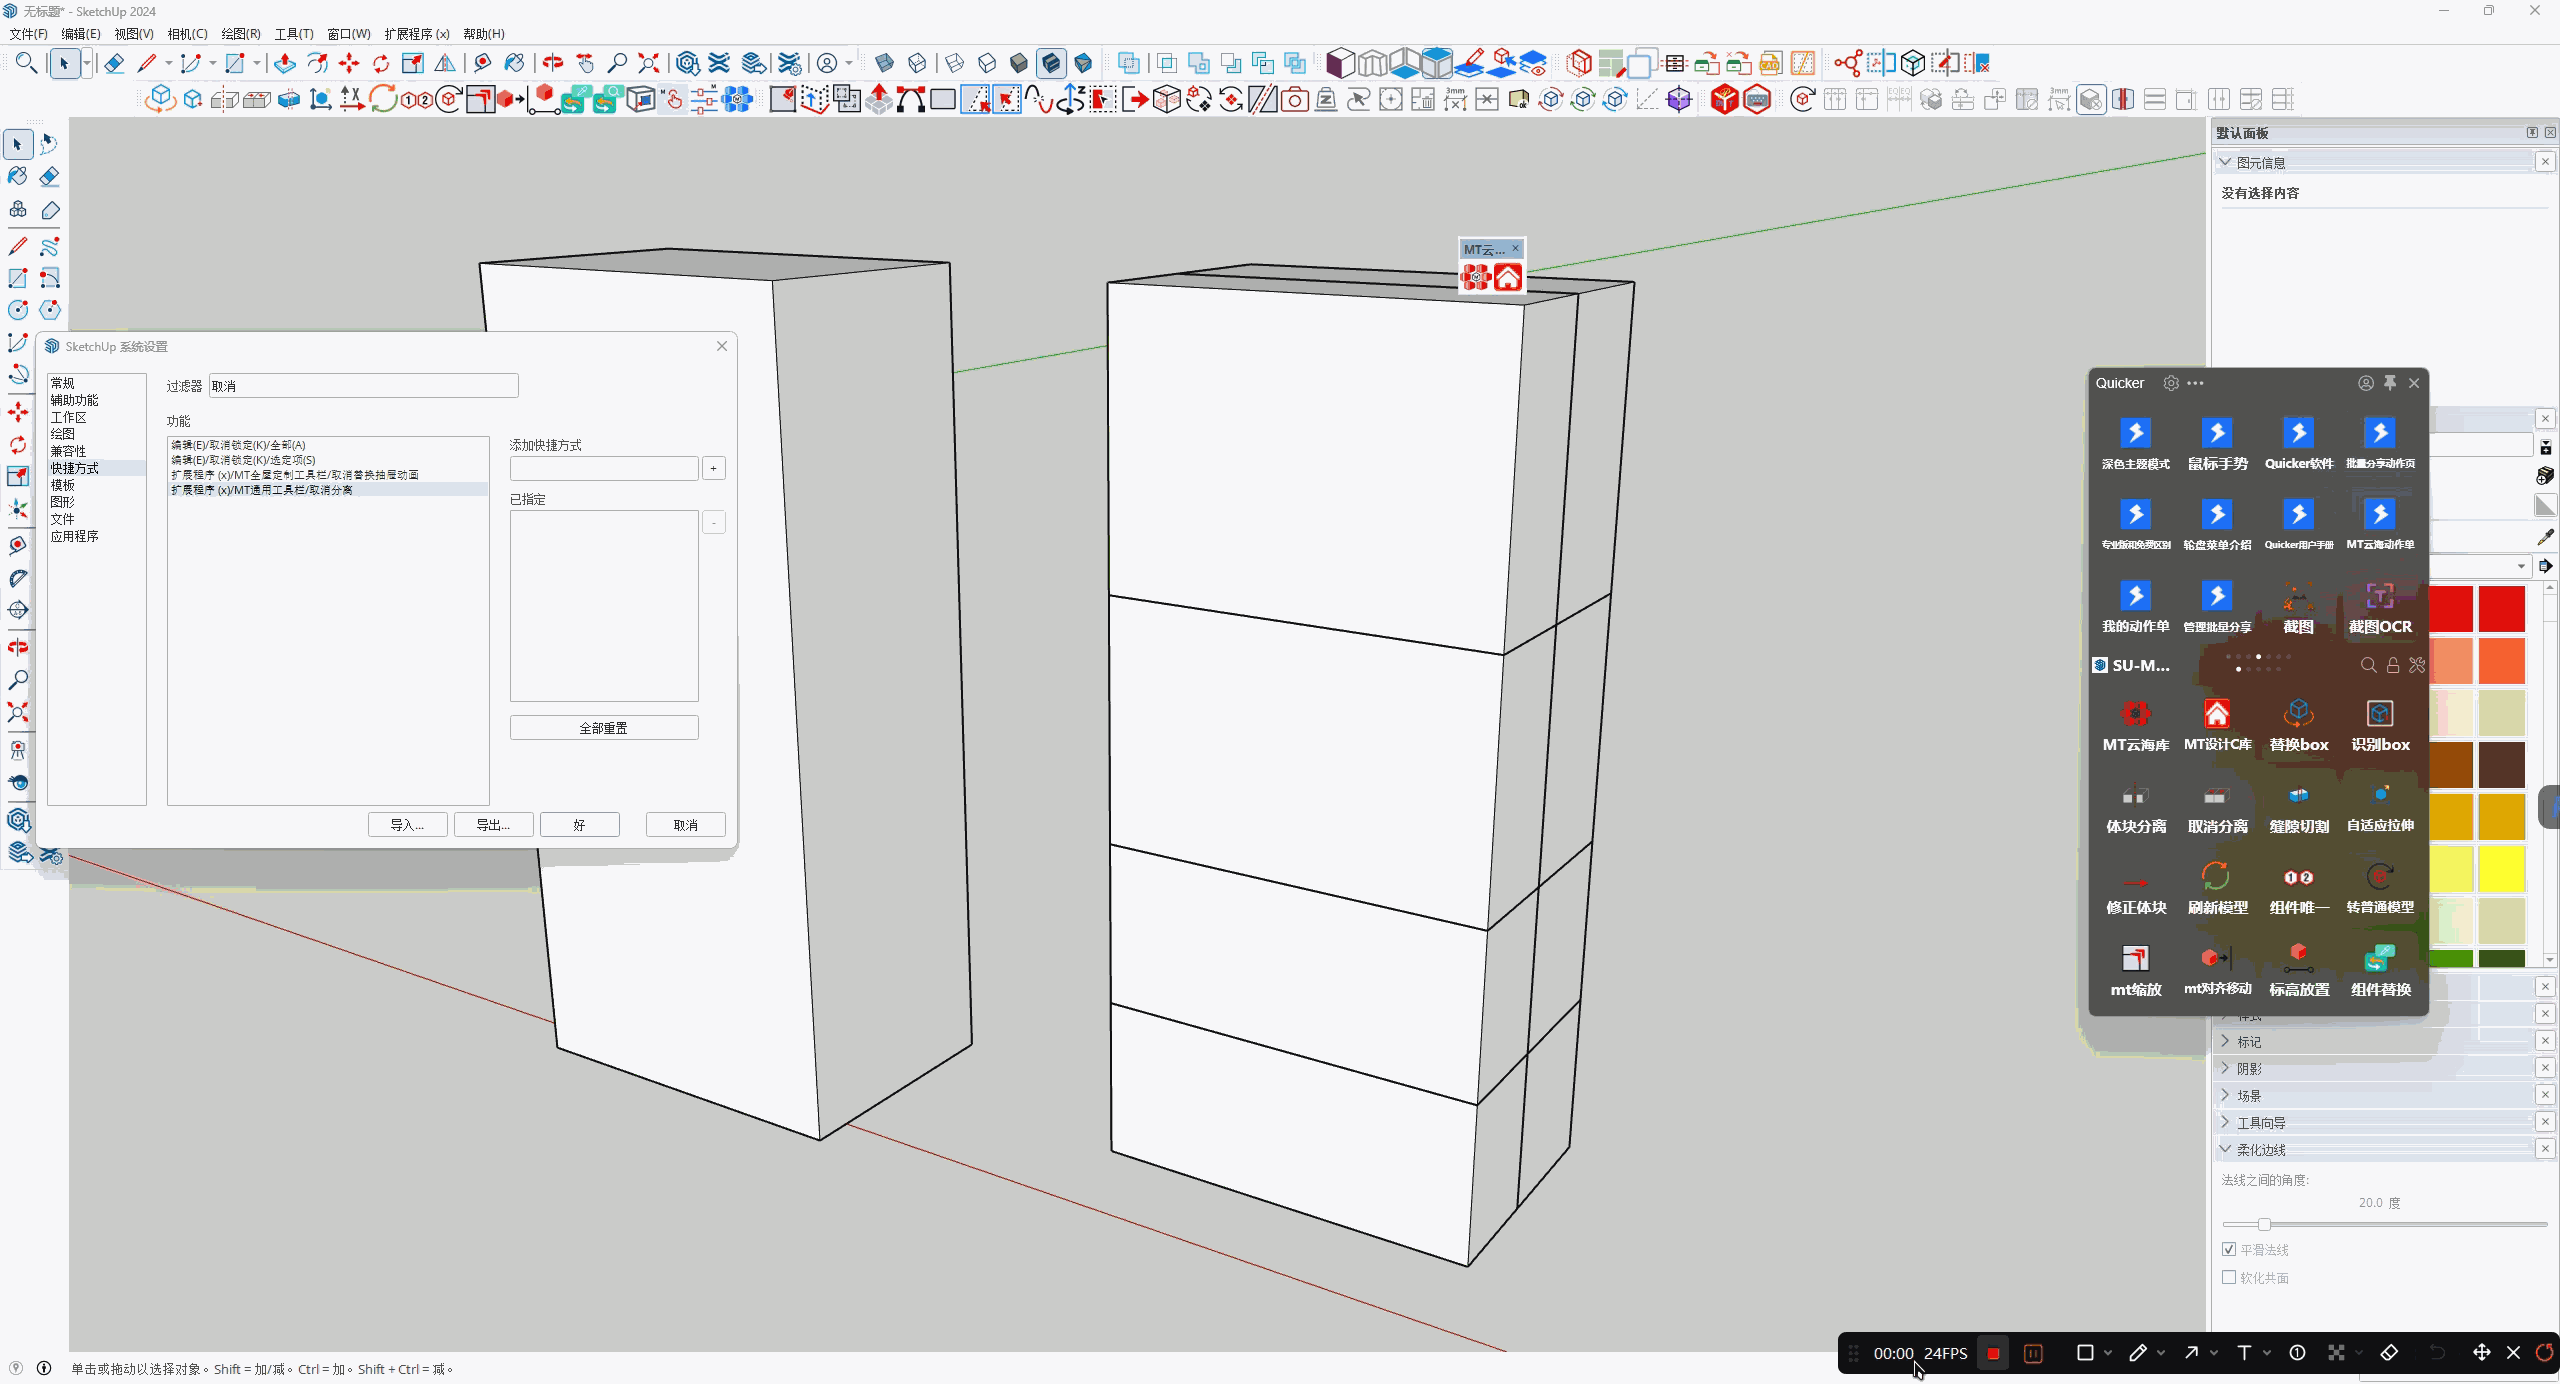Select the Paint Bucket tool in top toolbar
2560x1384 pixels.
pyautogui.click(x=514, y=64)
